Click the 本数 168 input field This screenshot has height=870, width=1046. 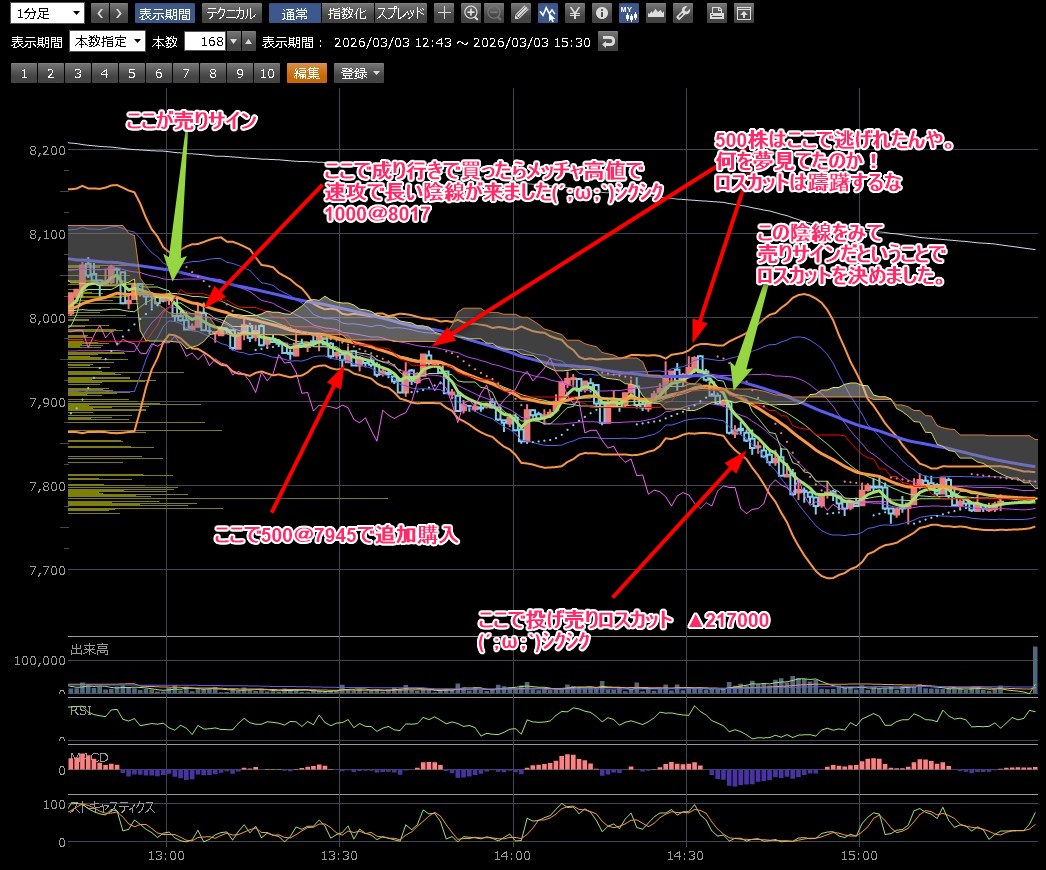pyautogui.click(x=205, y=42)
